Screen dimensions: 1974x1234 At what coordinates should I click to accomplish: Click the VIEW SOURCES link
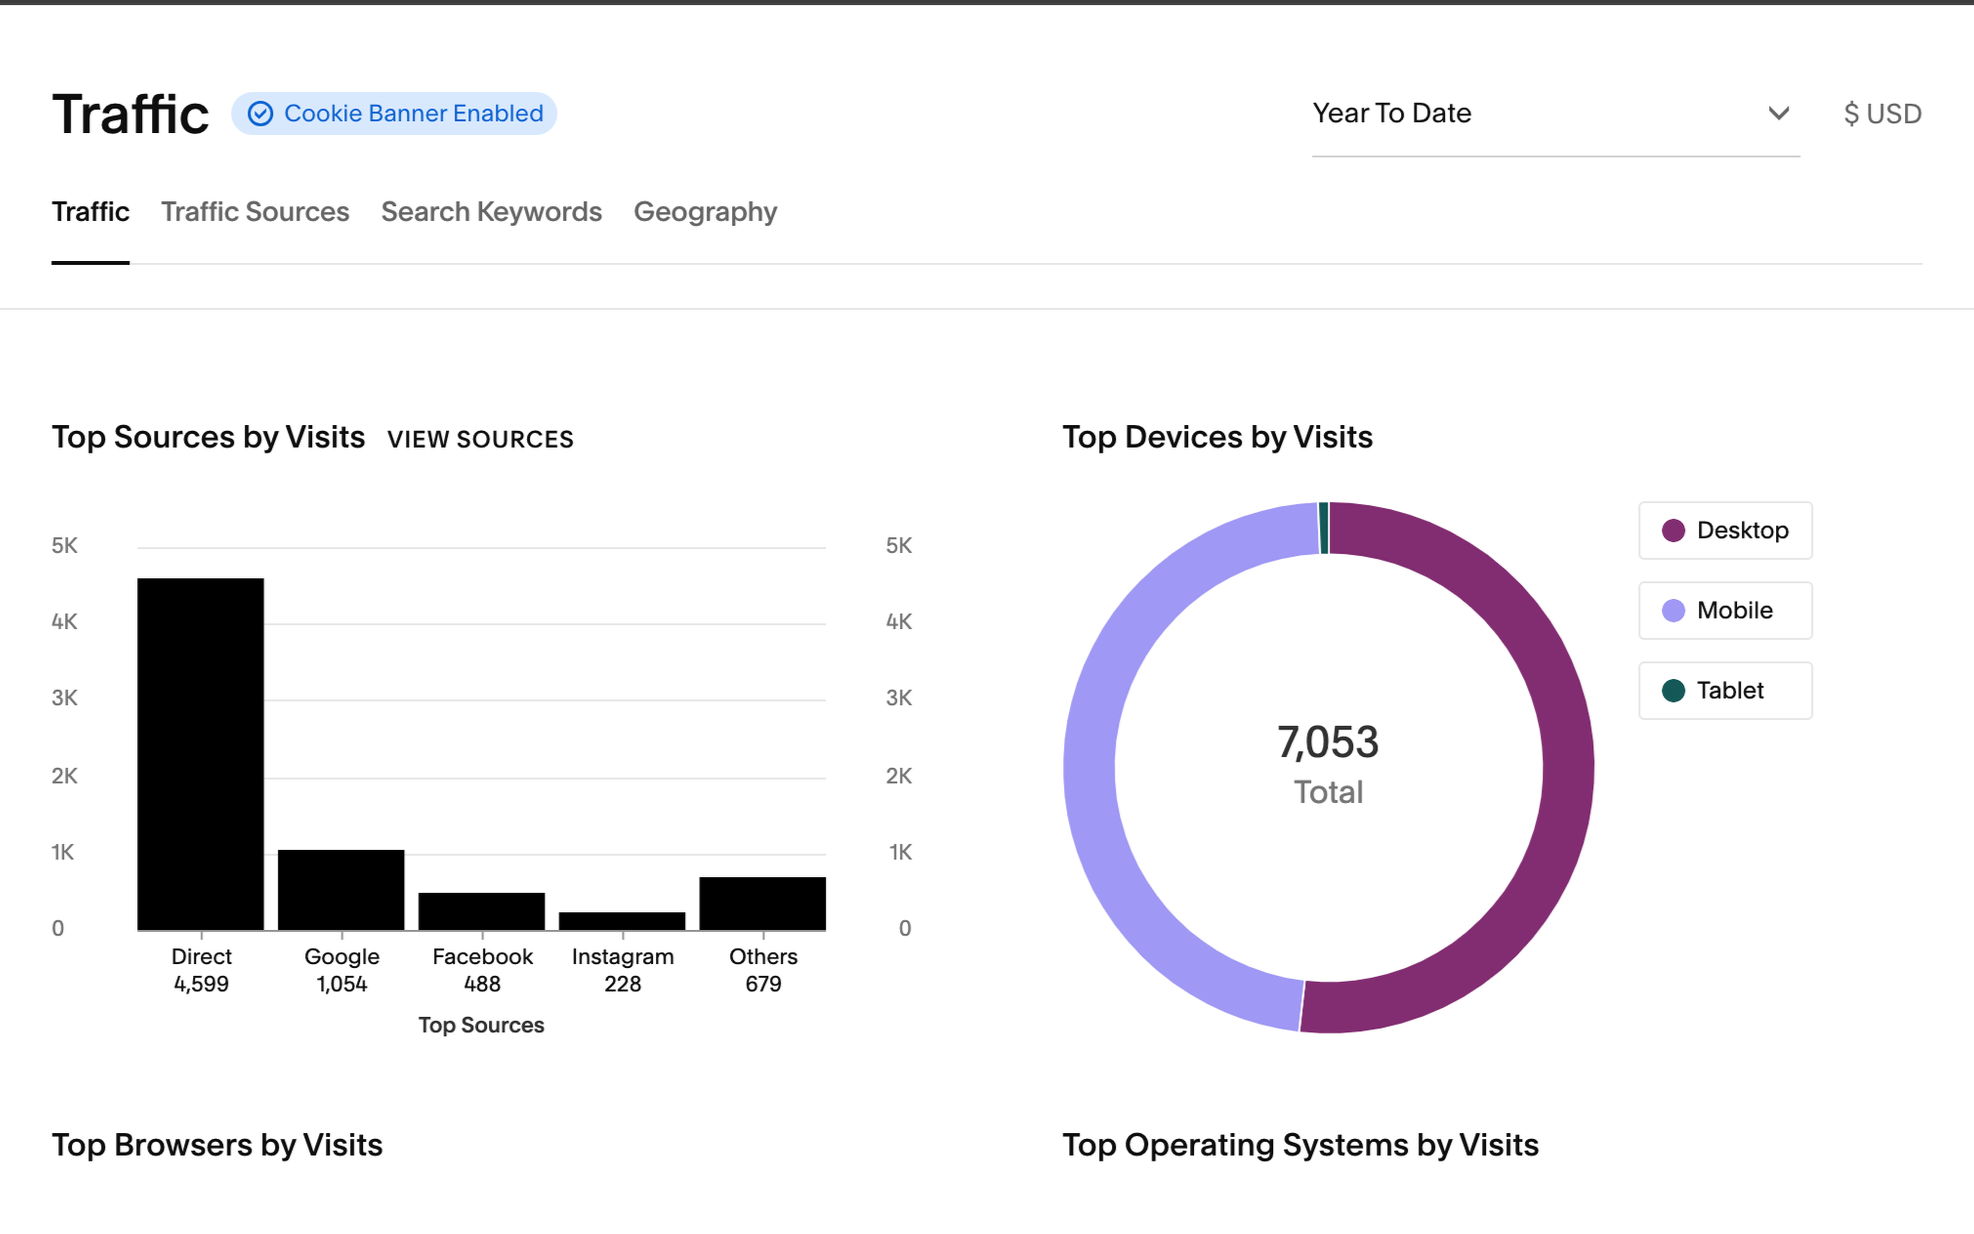(x=480, y=439)
